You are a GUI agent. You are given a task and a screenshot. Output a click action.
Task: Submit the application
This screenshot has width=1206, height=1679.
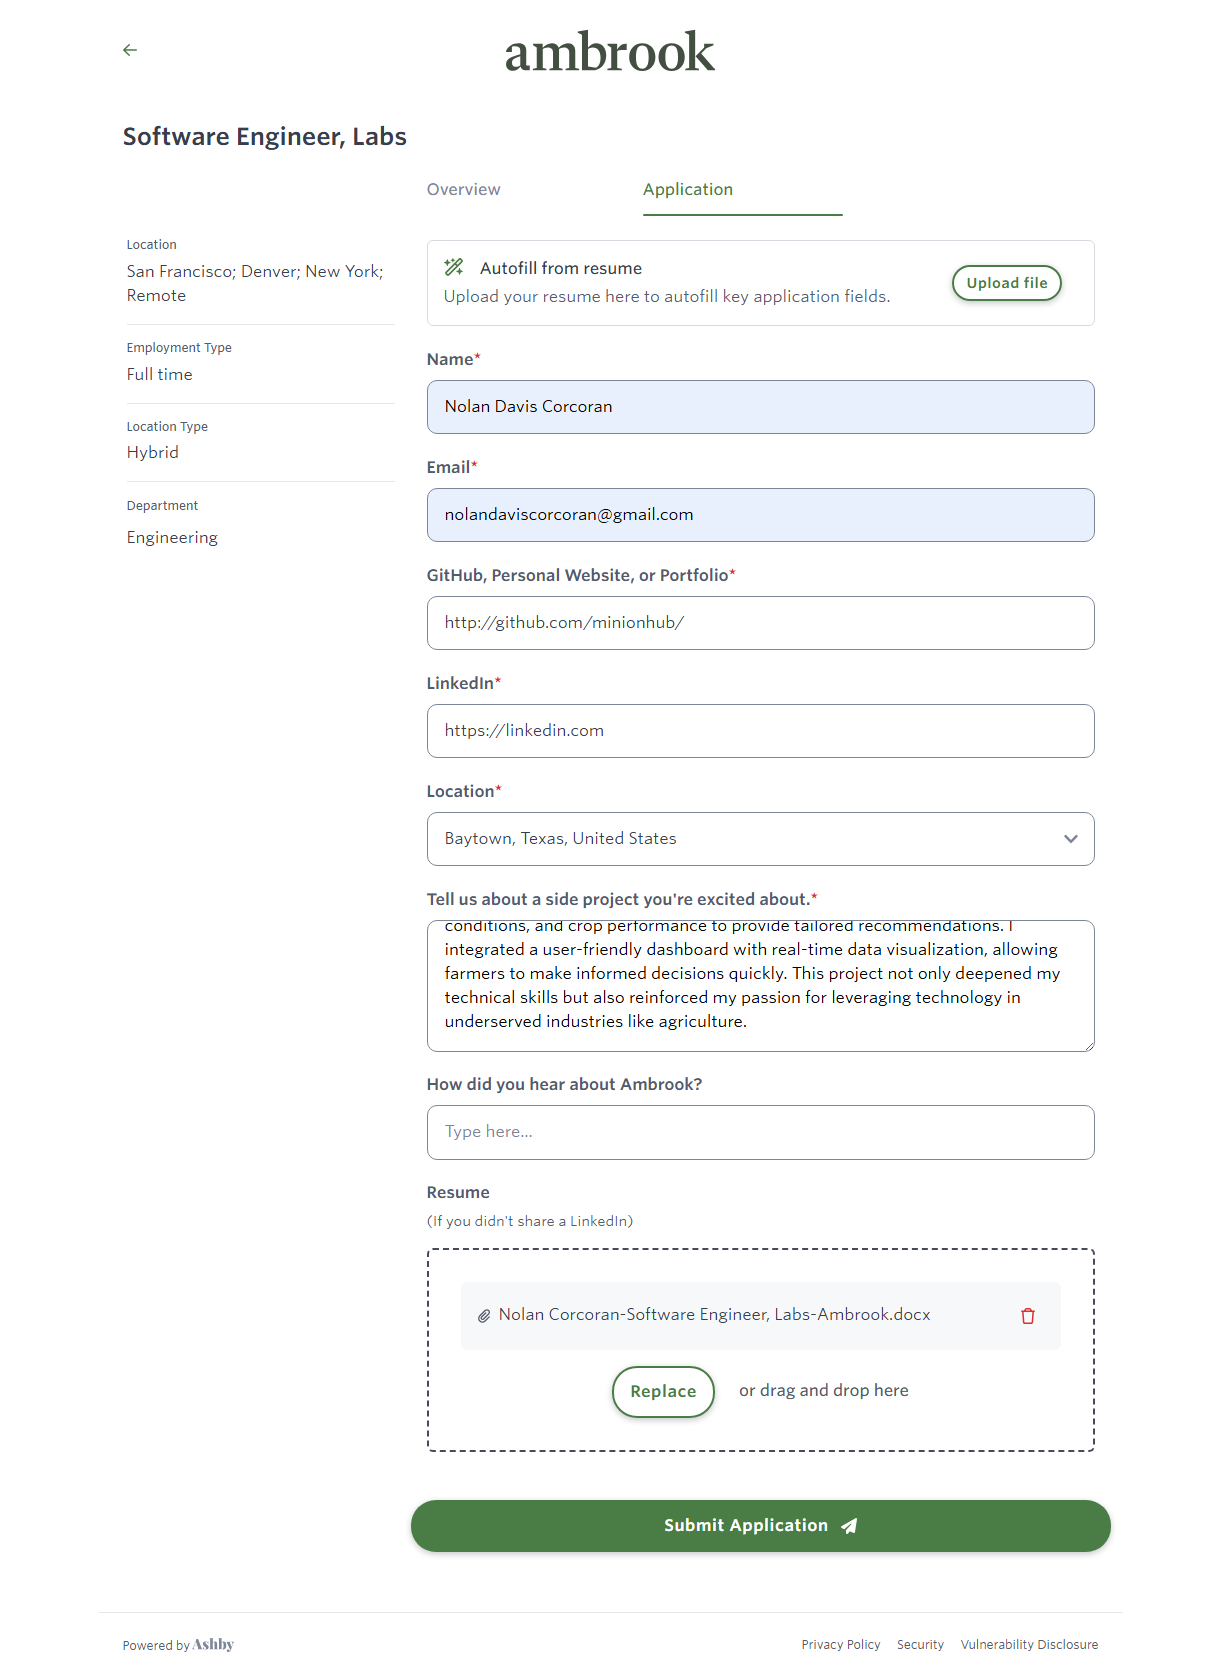coord(745,1526)
